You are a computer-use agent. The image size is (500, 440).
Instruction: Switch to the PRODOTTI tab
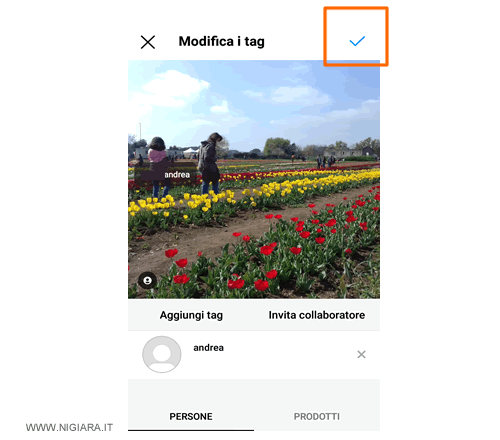[x=317, y=417]
